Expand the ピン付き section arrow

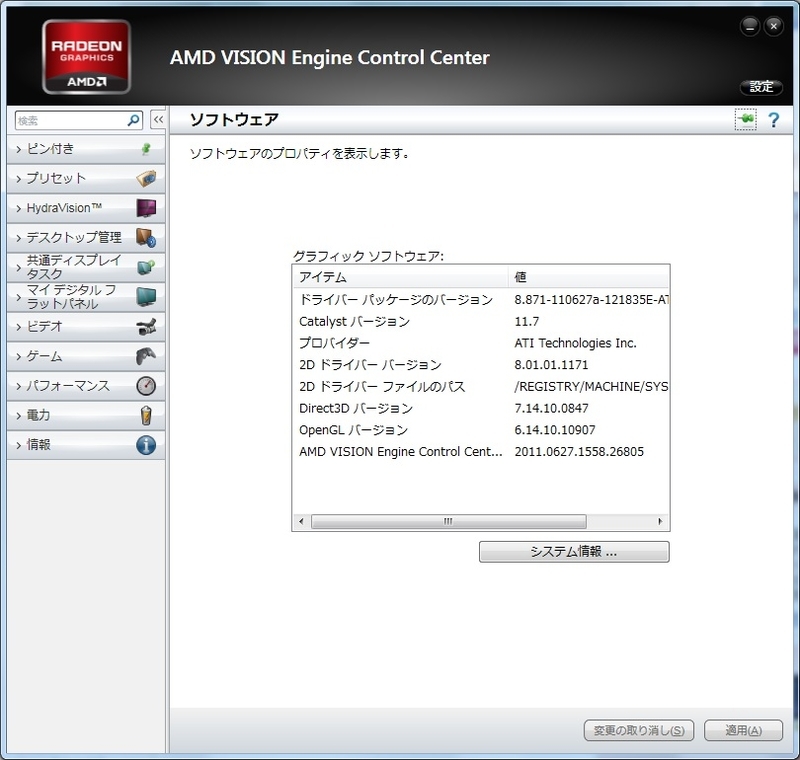[x=18, y=149]
